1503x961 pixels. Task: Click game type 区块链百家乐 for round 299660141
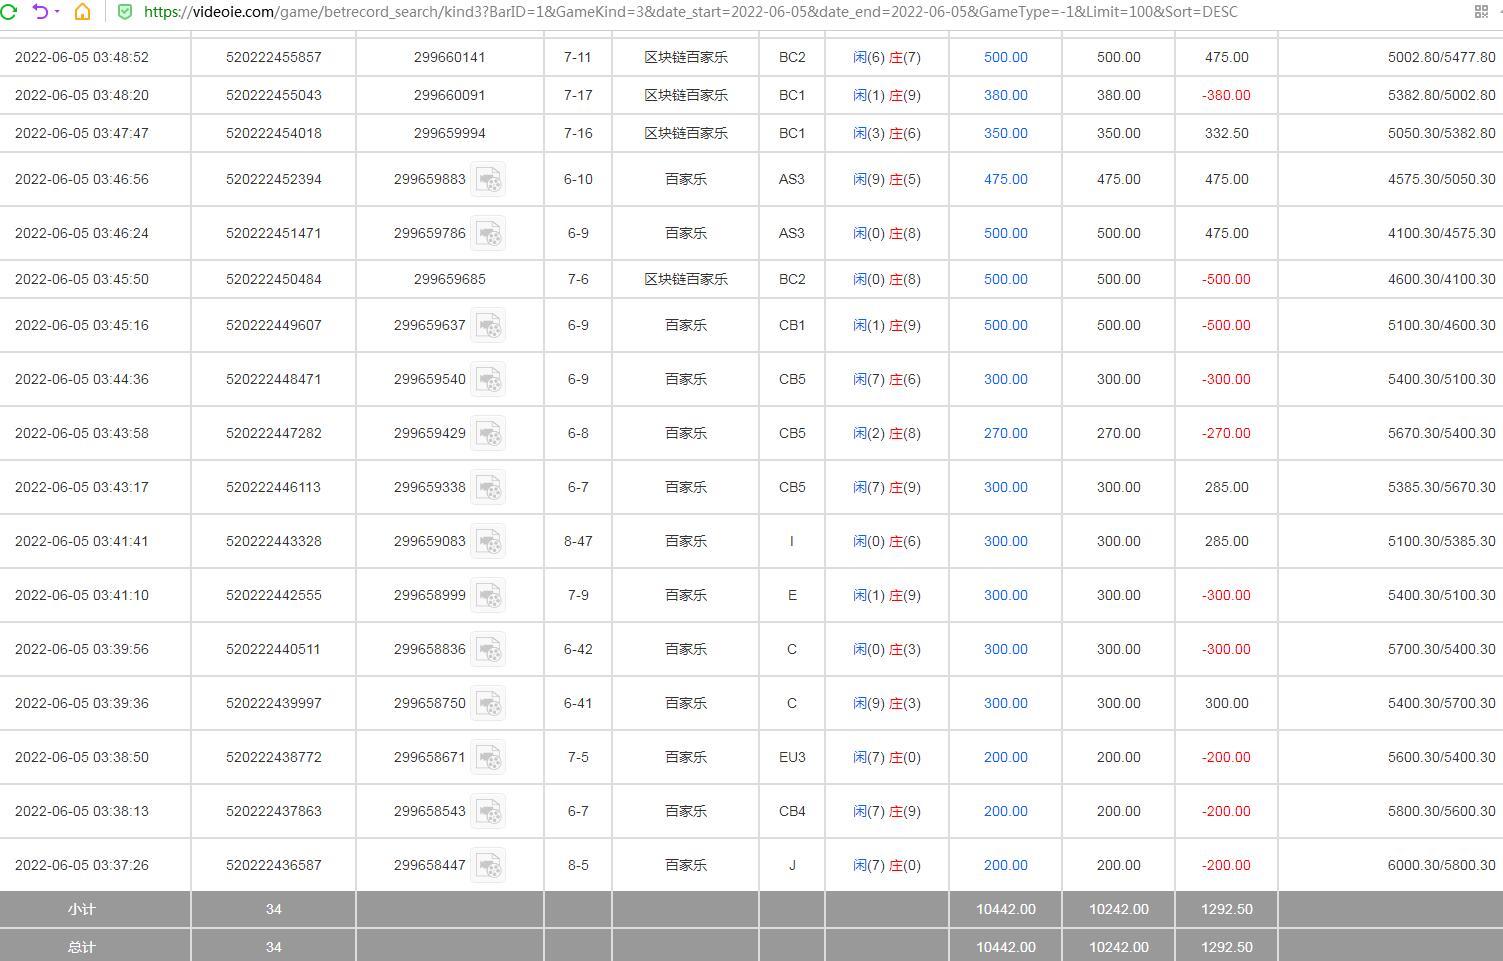click(x=686, y=57)
